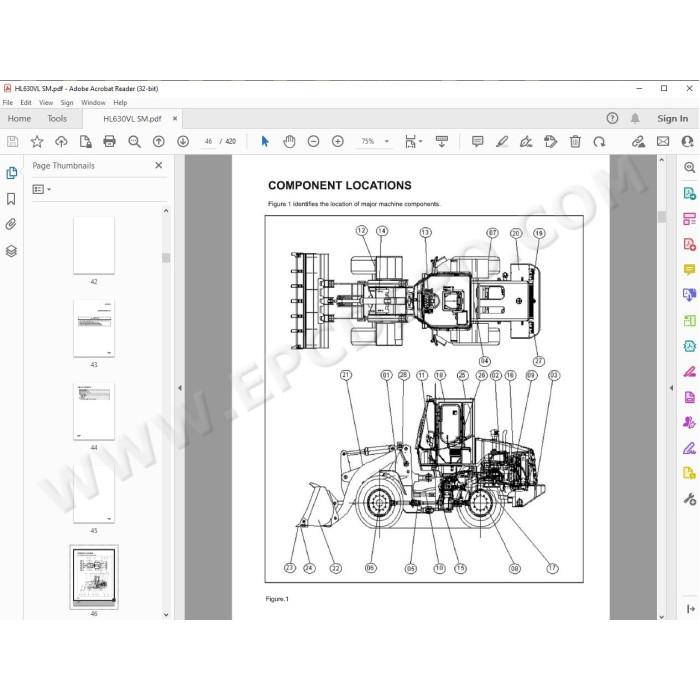
Task: Close the HL630VL SM.pdf tab
Action: [175, 119]
